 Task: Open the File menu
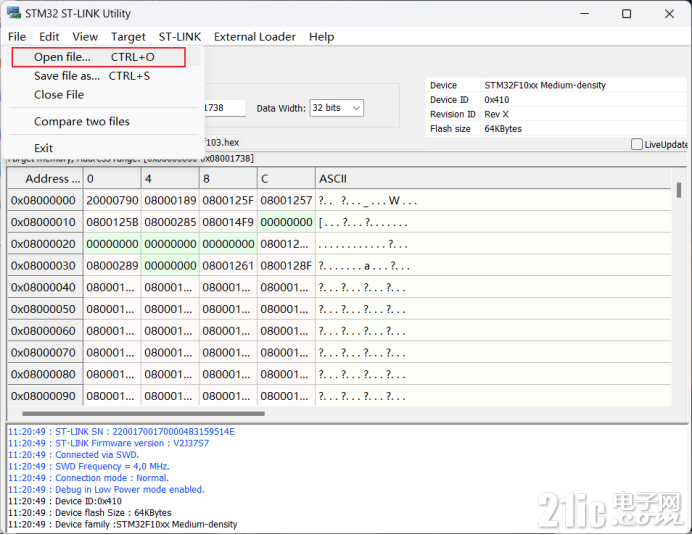pos(17,37)
